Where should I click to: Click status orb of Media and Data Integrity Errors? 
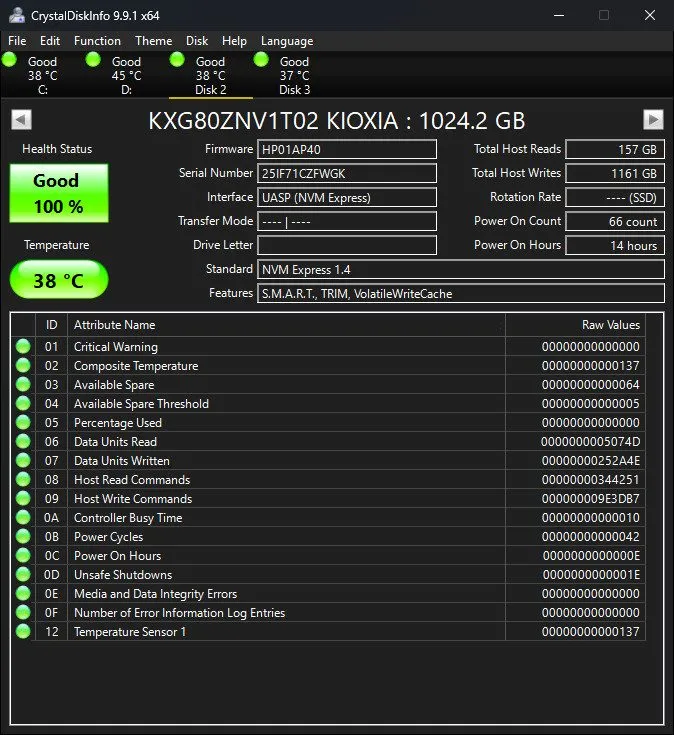pyautogui.click(x=23, y=593)
